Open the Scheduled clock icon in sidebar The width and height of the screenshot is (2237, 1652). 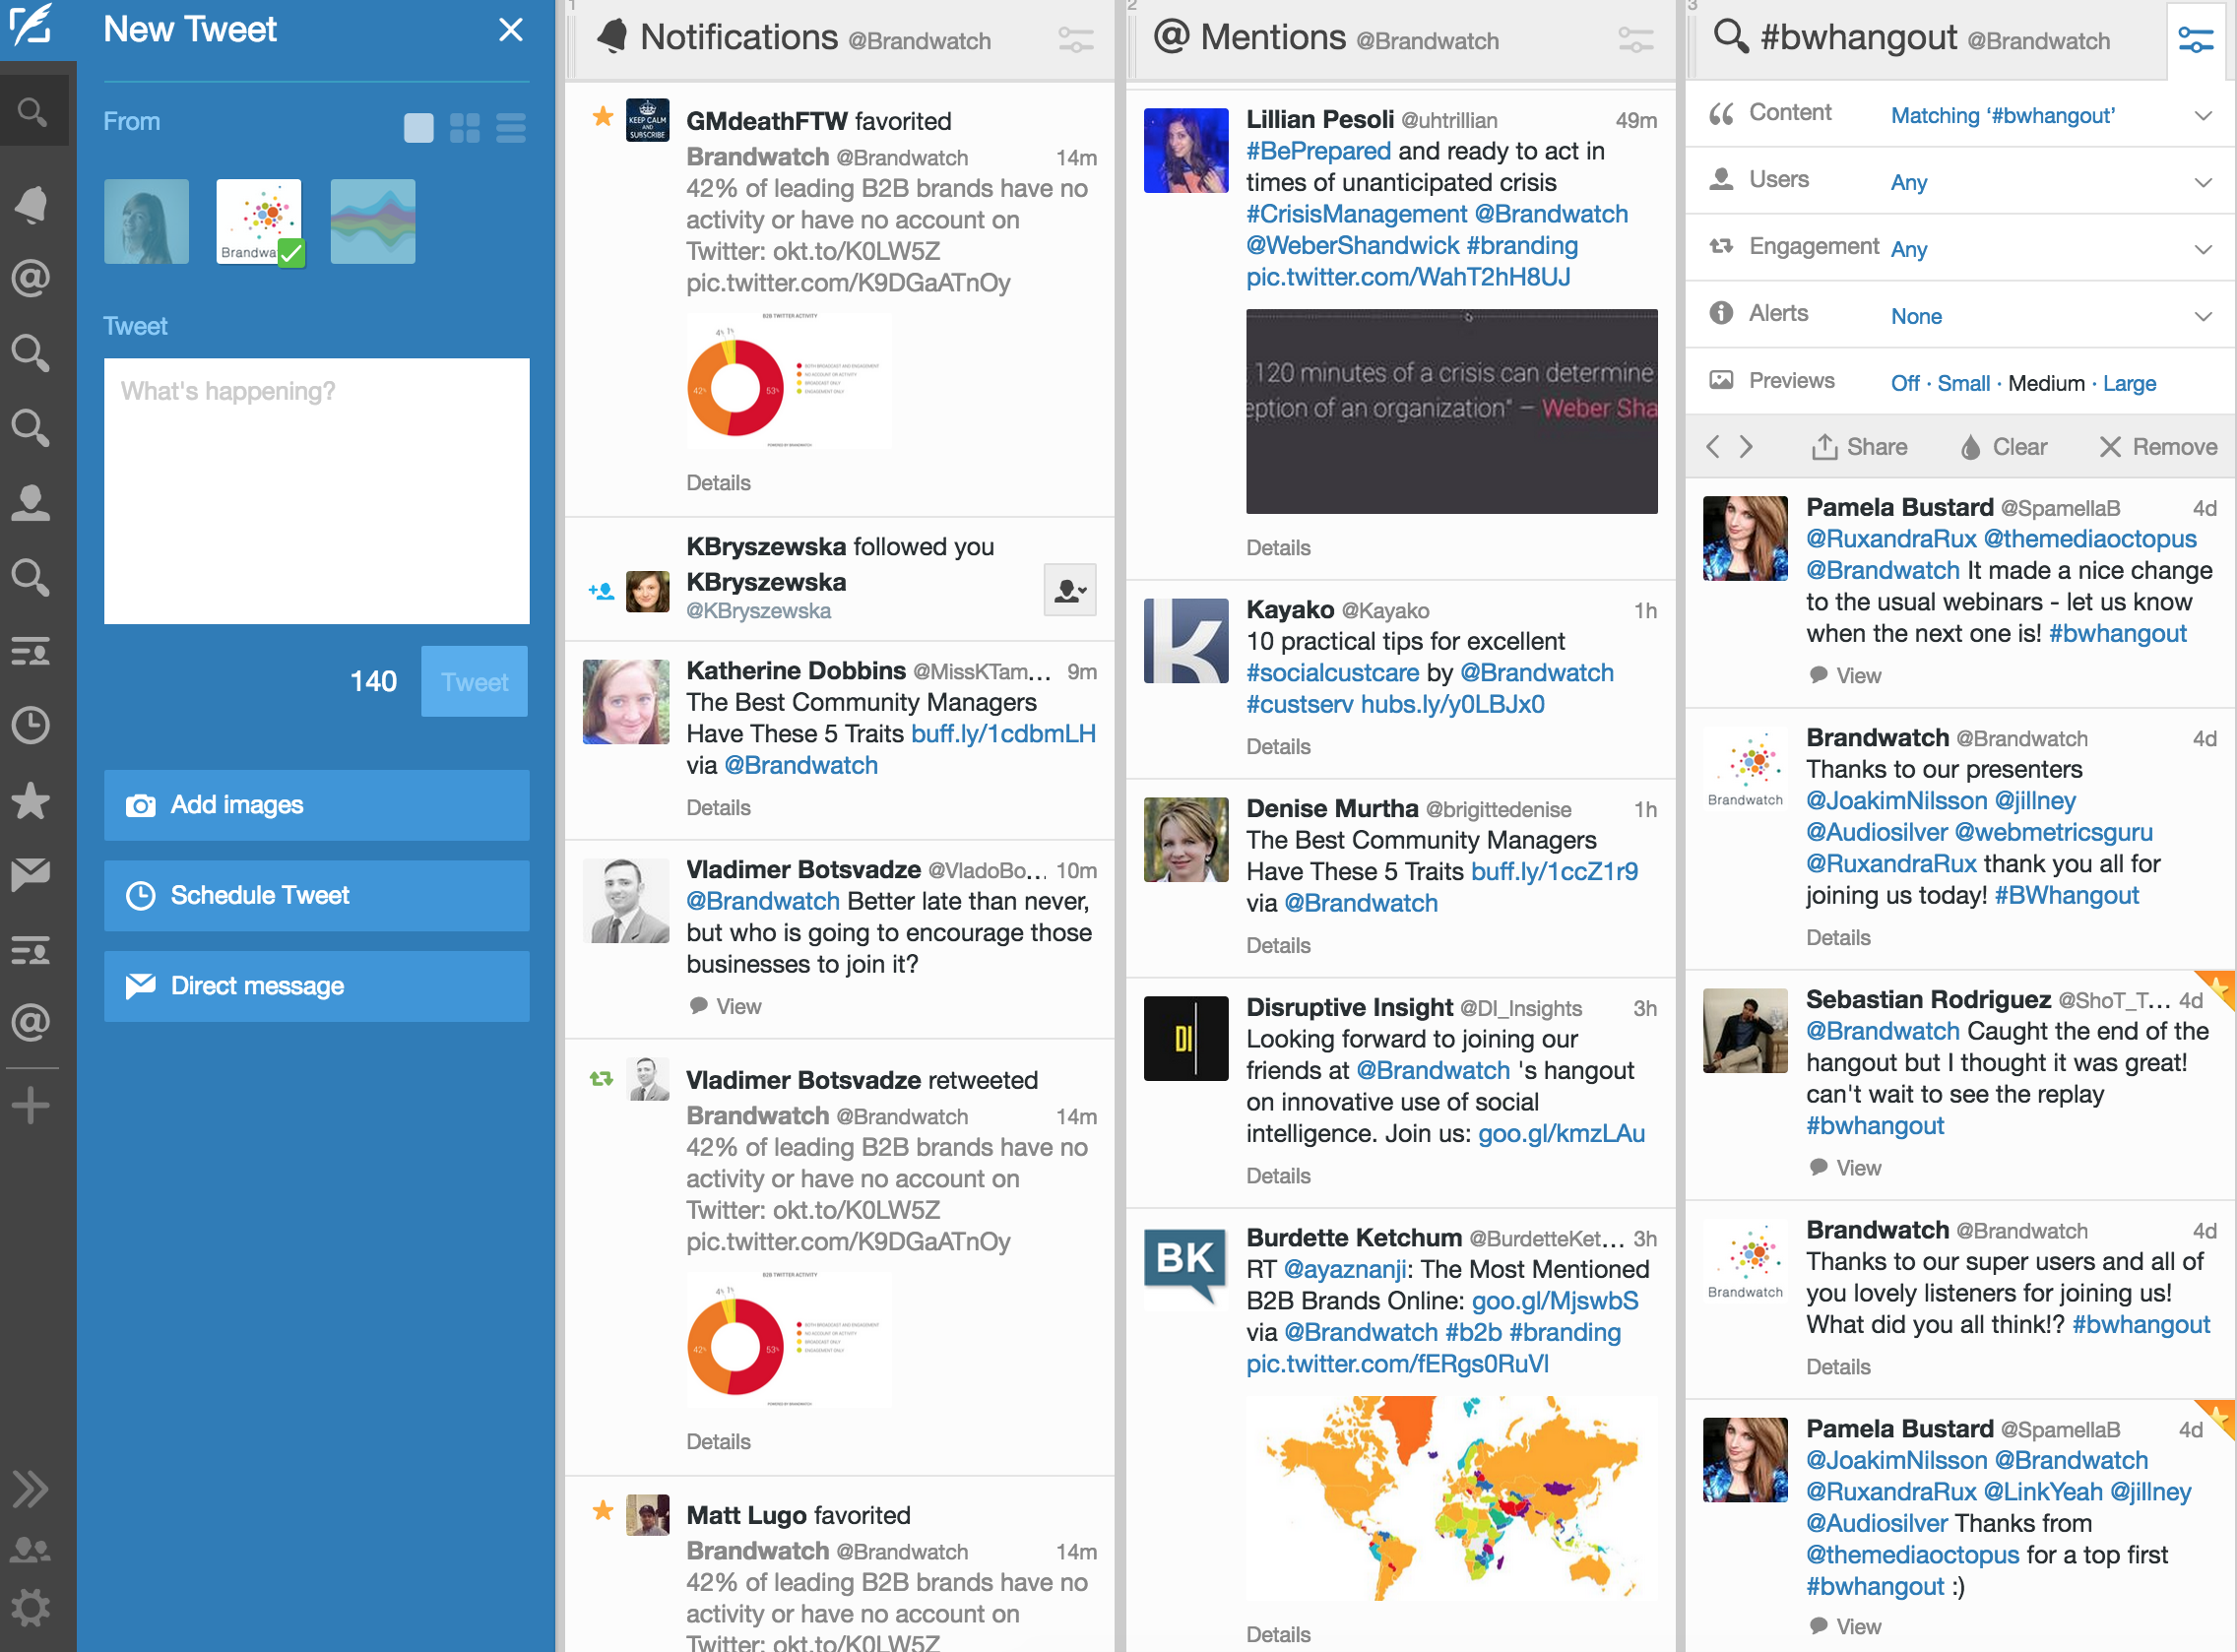[31, 725]
